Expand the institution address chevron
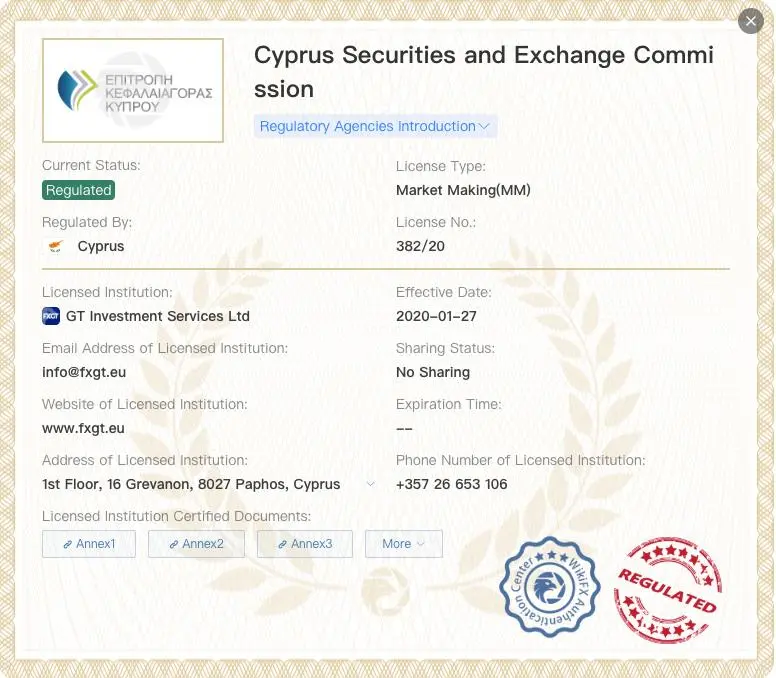The width and height of the screenshot is (776, 678). coord(370,484)
